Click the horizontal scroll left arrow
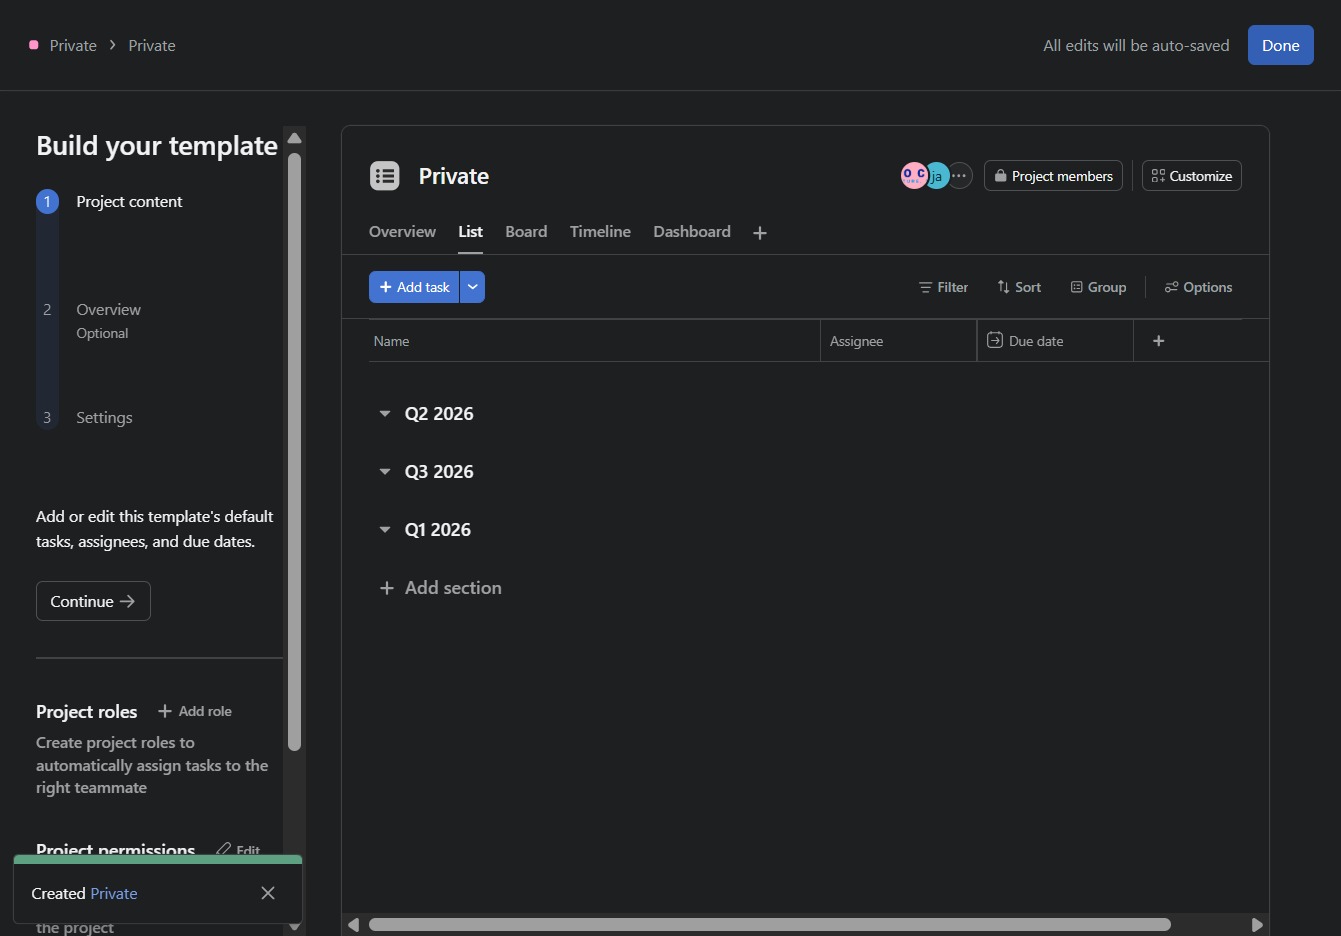 tap(353, 925)
